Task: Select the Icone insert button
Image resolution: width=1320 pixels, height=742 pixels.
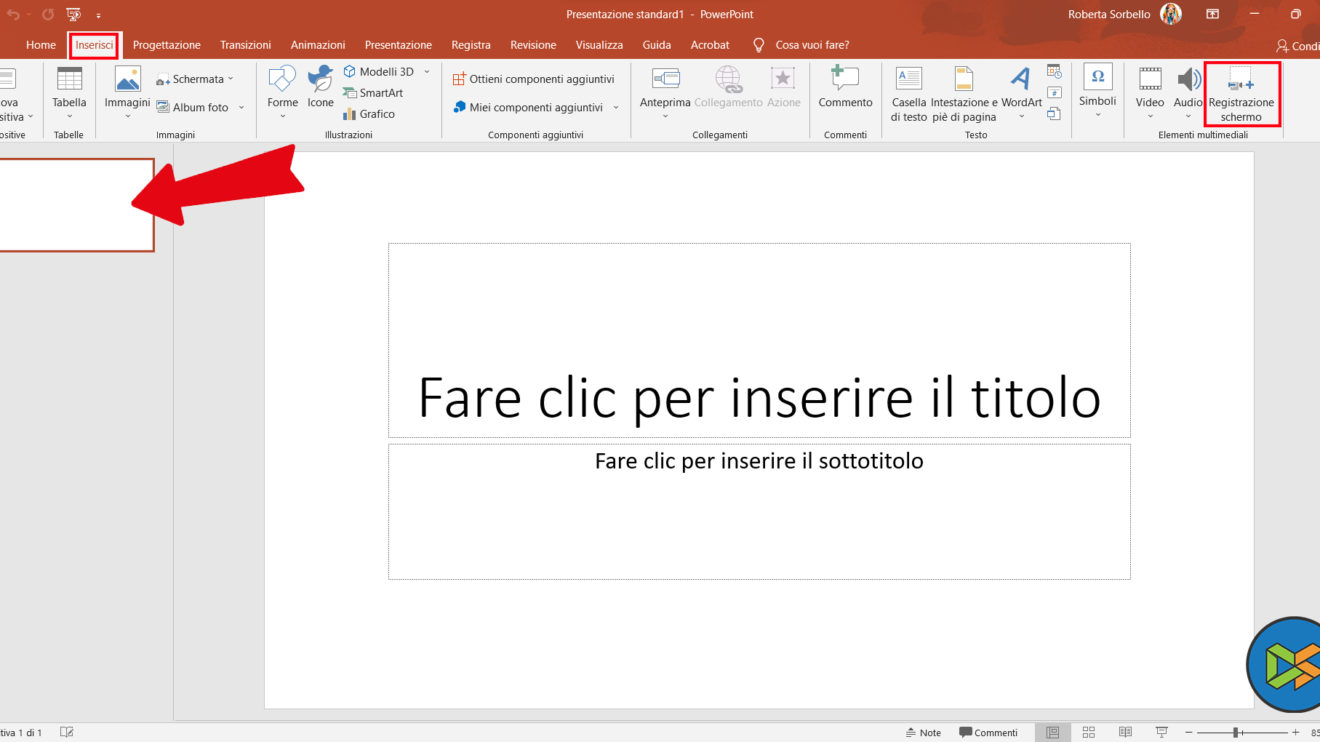Action: 320,80
